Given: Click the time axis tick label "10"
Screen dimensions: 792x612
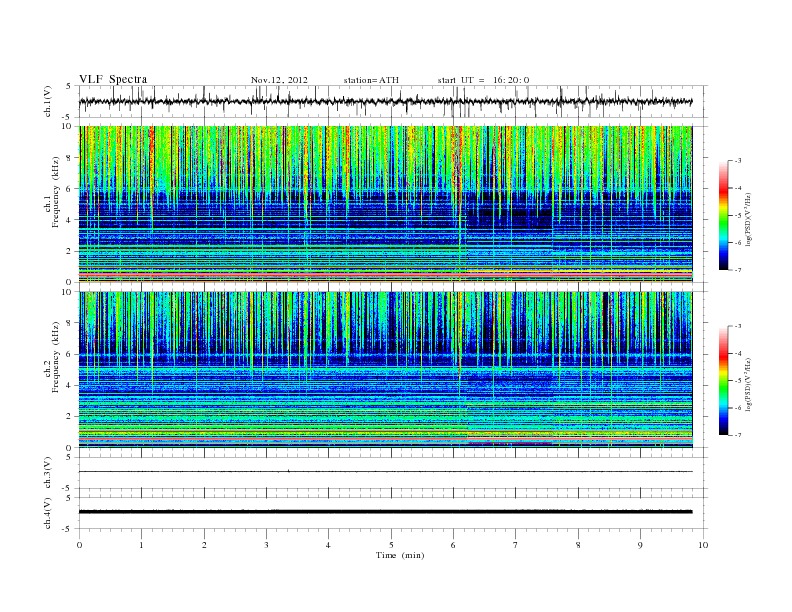Looking at the screenshot, I should (703, 545).
